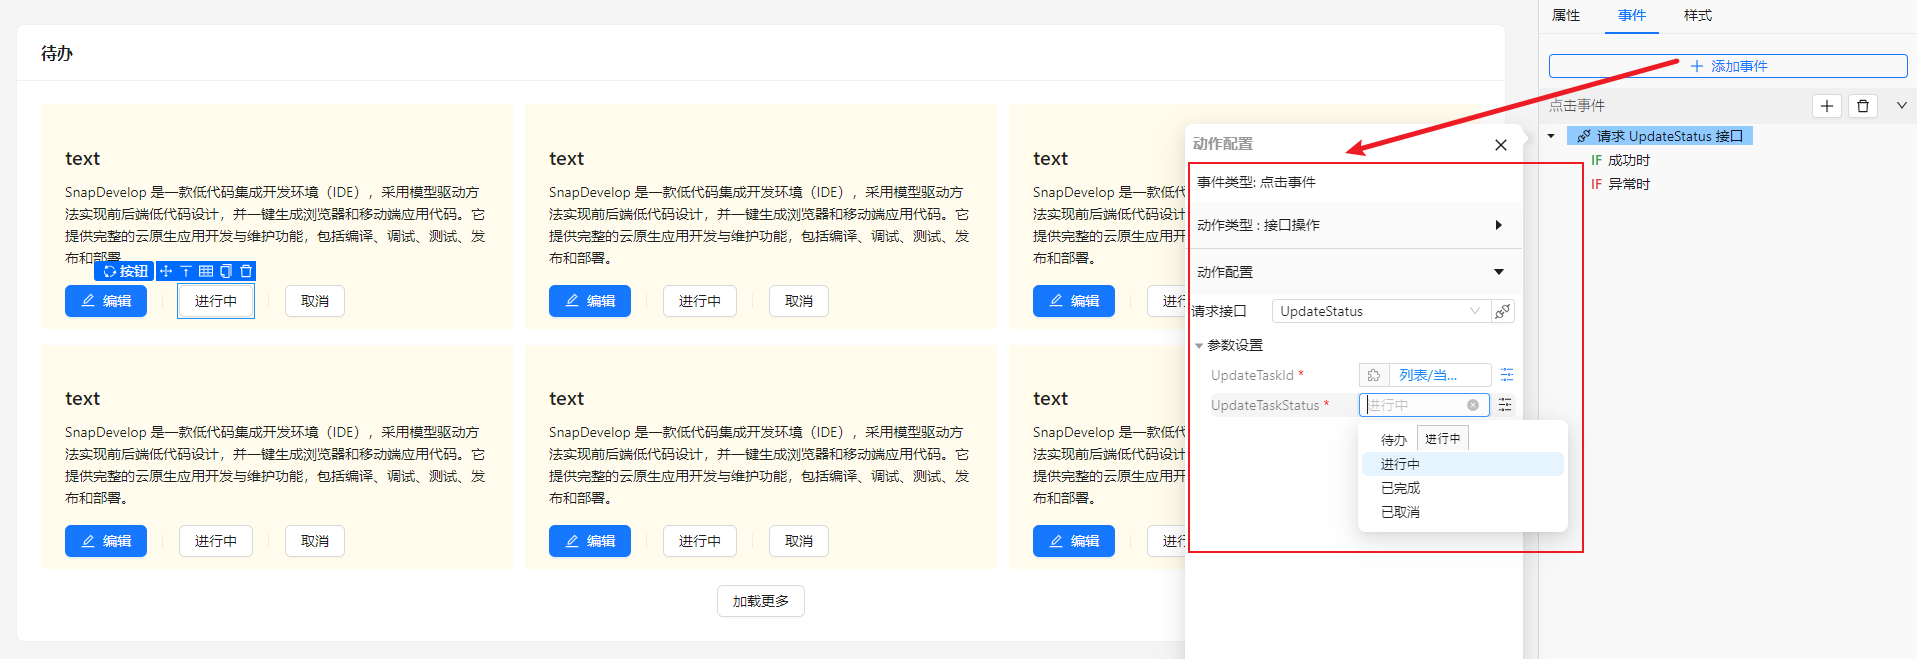
Task: Choose 已完成 from the status dropdown list
Action: coord(1401,488)
